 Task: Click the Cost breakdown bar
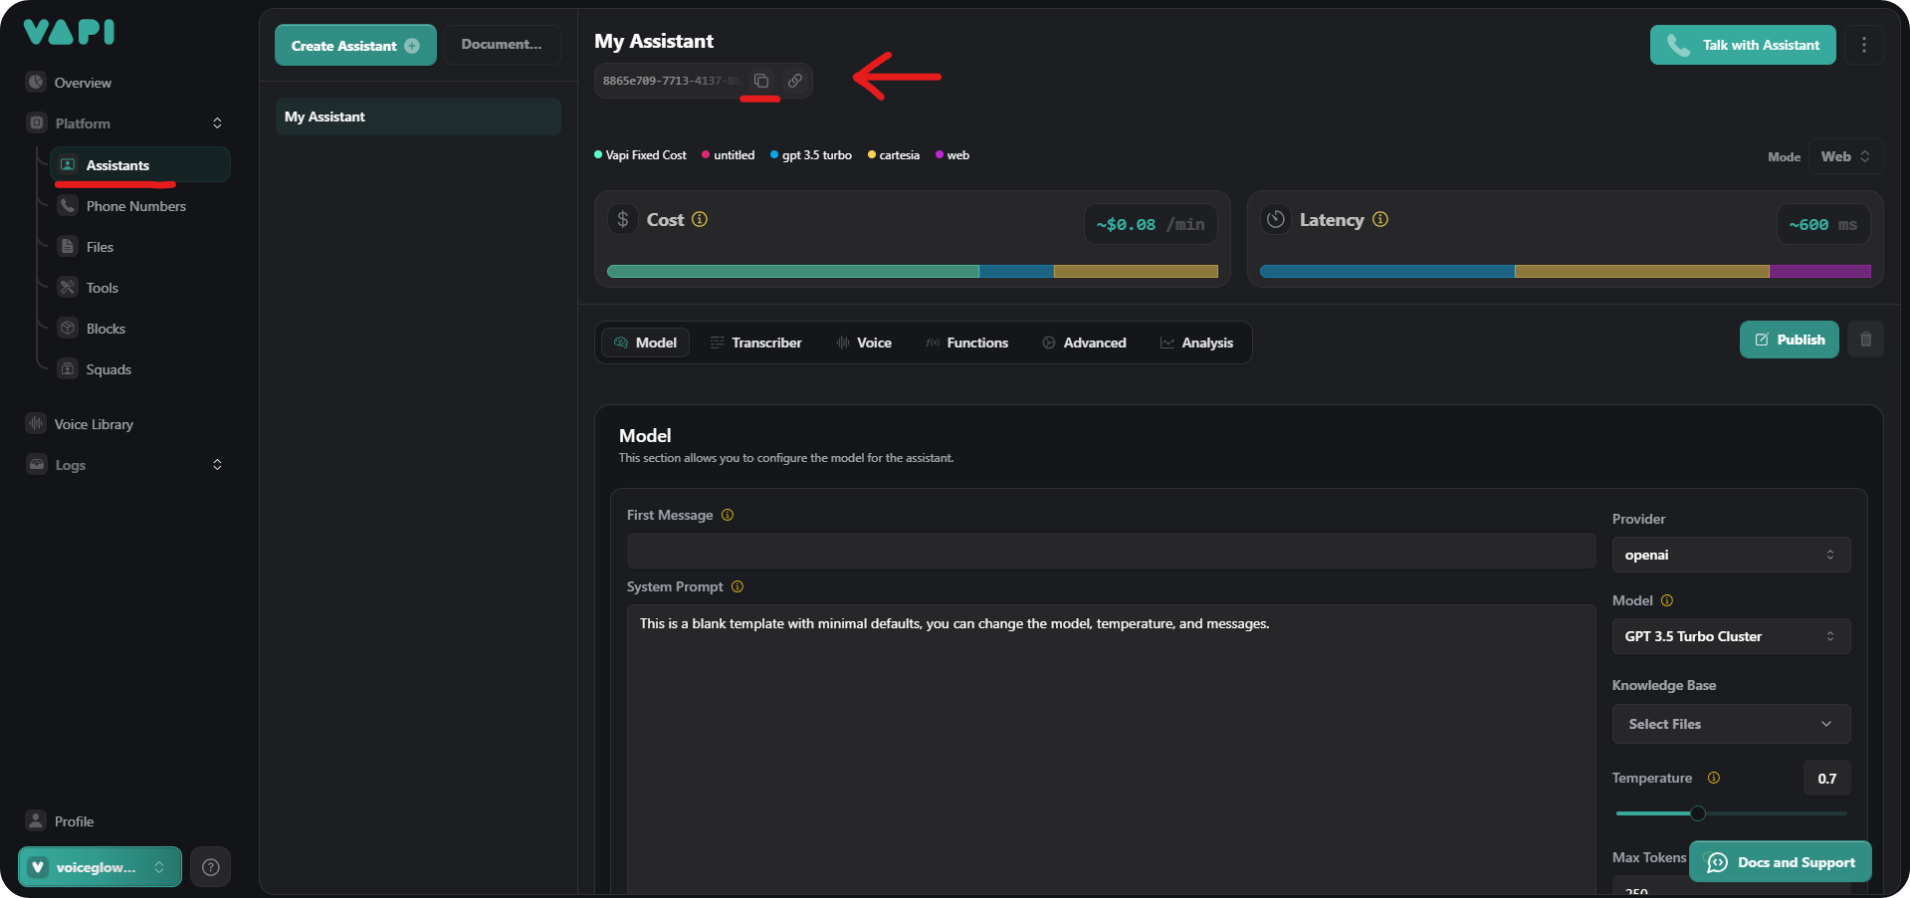click(x=912, y=271)
